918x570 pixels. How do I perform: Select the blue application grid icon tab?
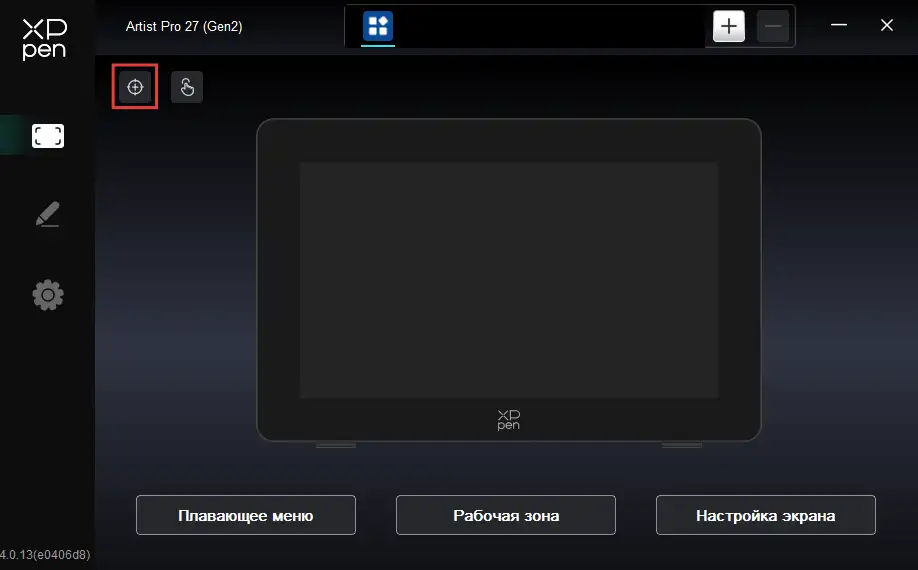pyautogui.click(x=378, y=26)
